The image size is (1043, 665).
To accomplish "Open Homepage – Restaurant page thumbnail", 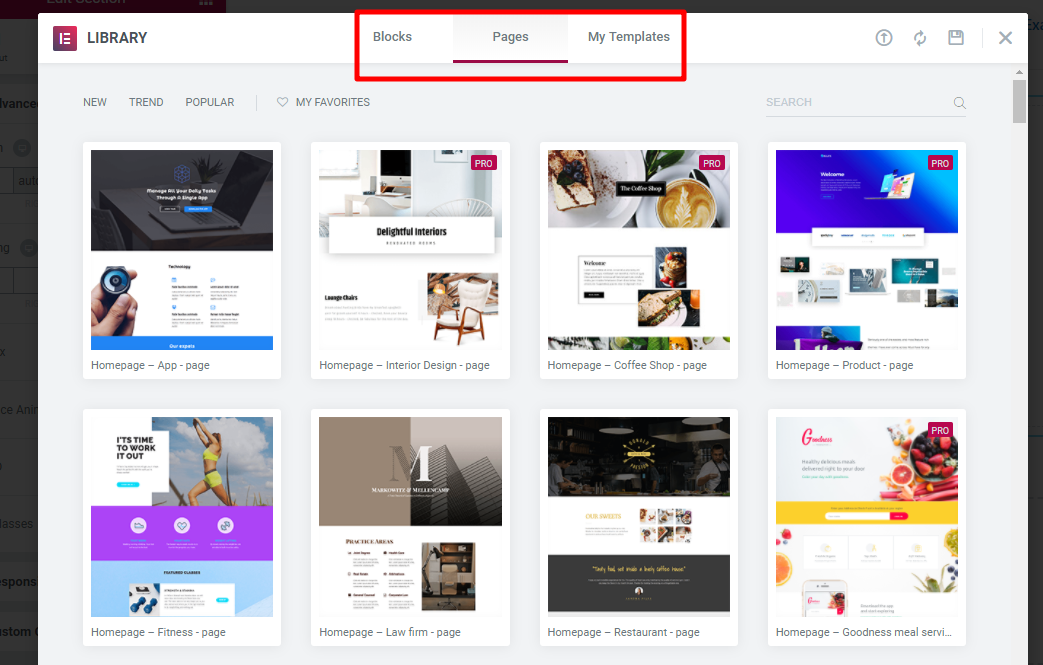I will tap(639, 517).
